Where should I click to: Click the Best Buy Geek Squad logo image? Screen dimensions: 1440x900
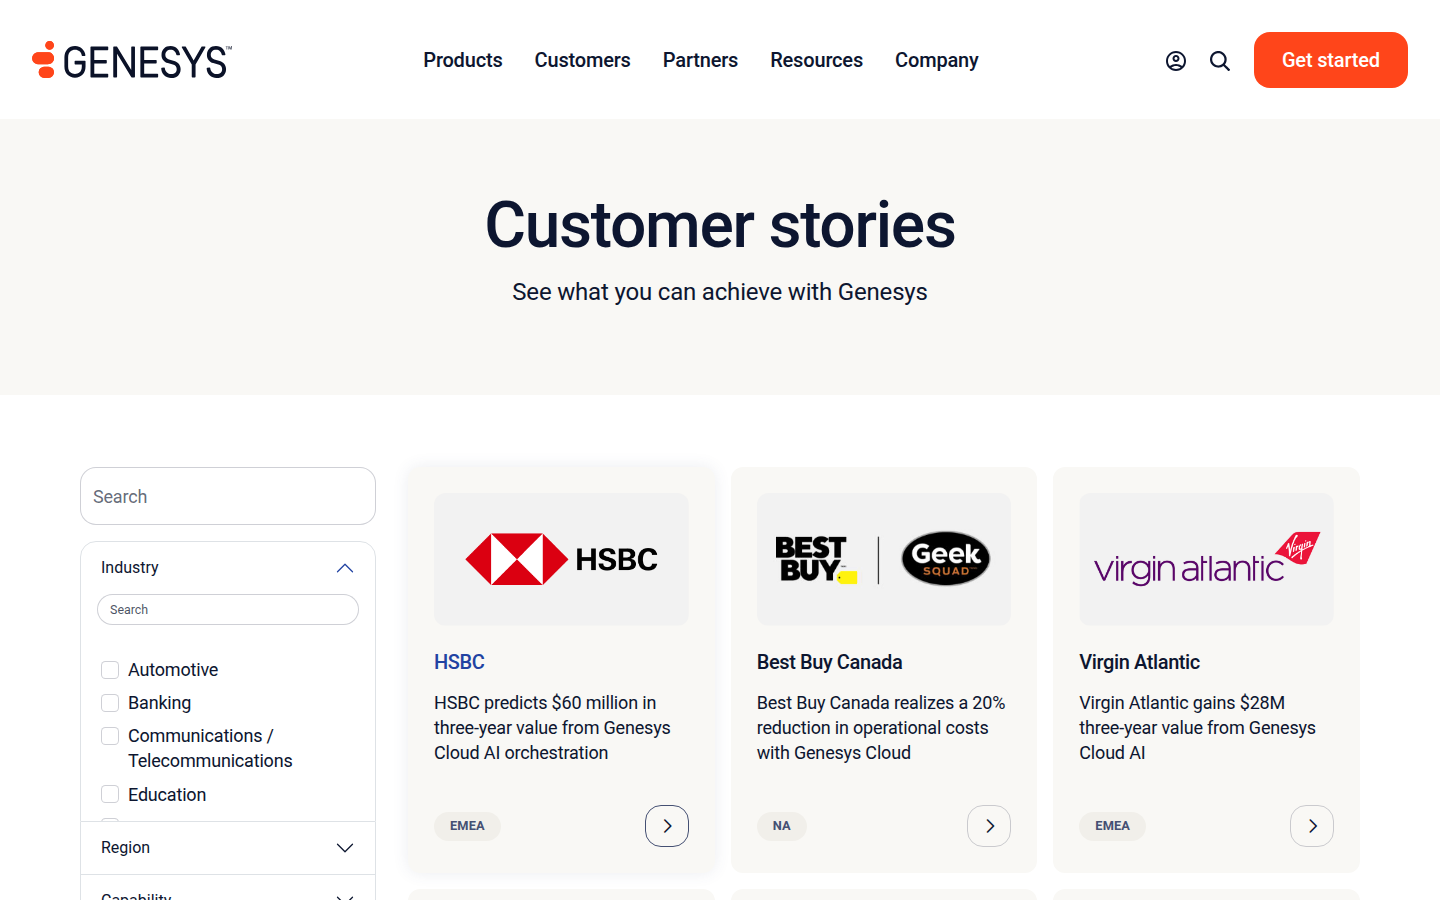(x=884, y=559)
